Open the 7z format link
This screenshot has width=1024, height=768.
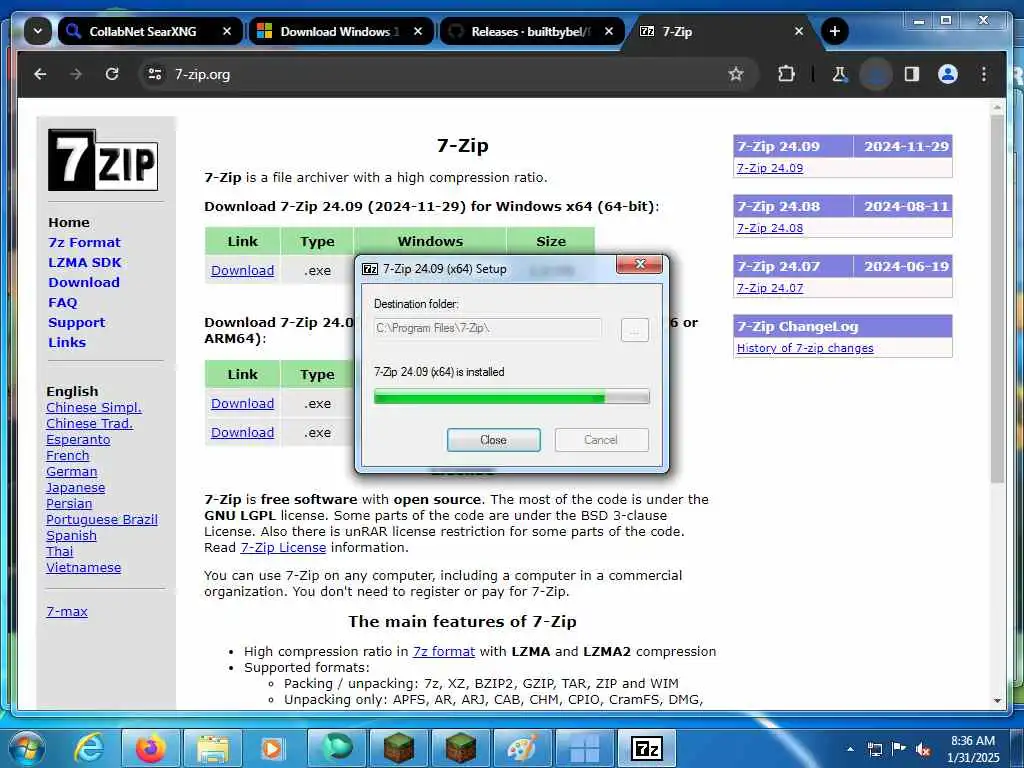tap(443, 652)
